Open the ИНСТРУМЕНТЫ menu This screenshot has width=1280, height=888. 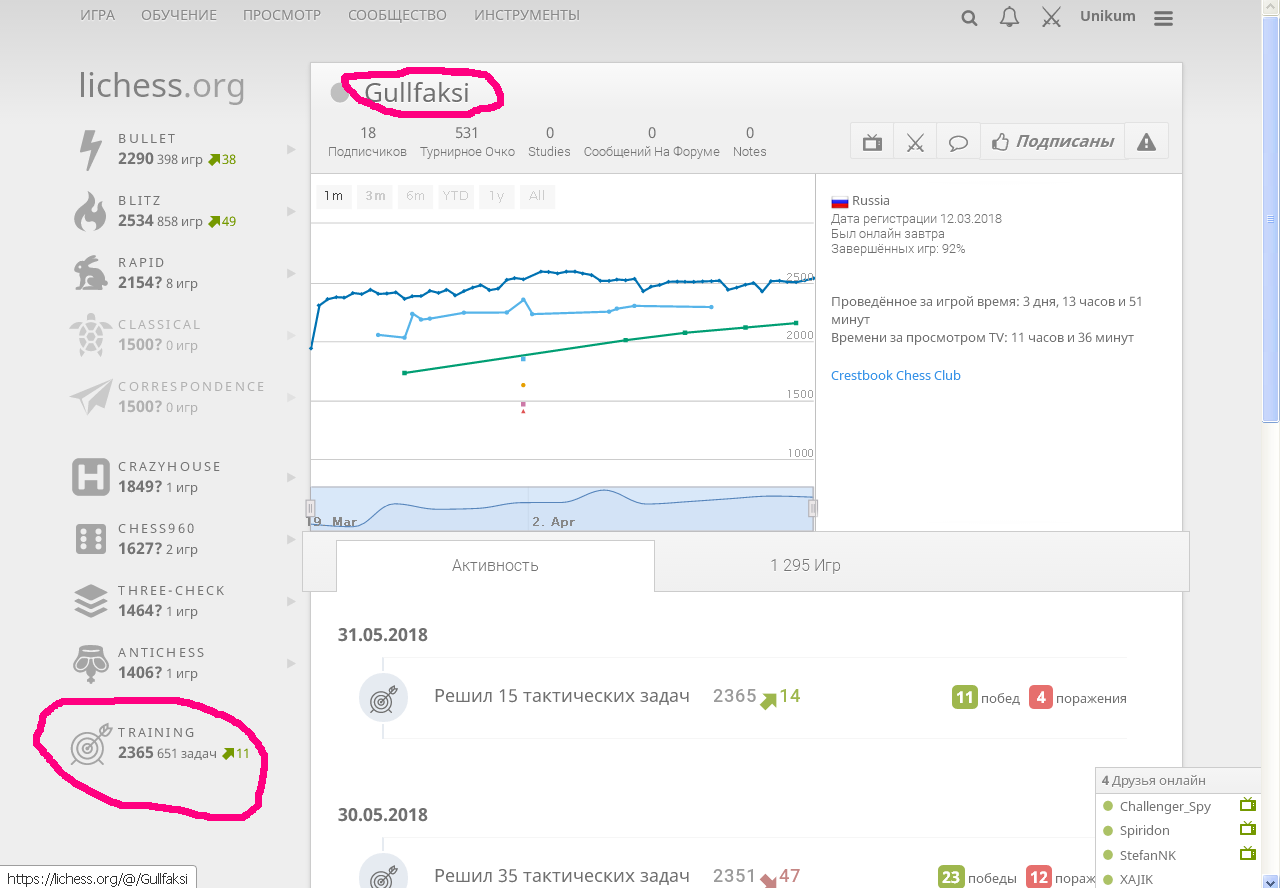[x=526, y=15]
